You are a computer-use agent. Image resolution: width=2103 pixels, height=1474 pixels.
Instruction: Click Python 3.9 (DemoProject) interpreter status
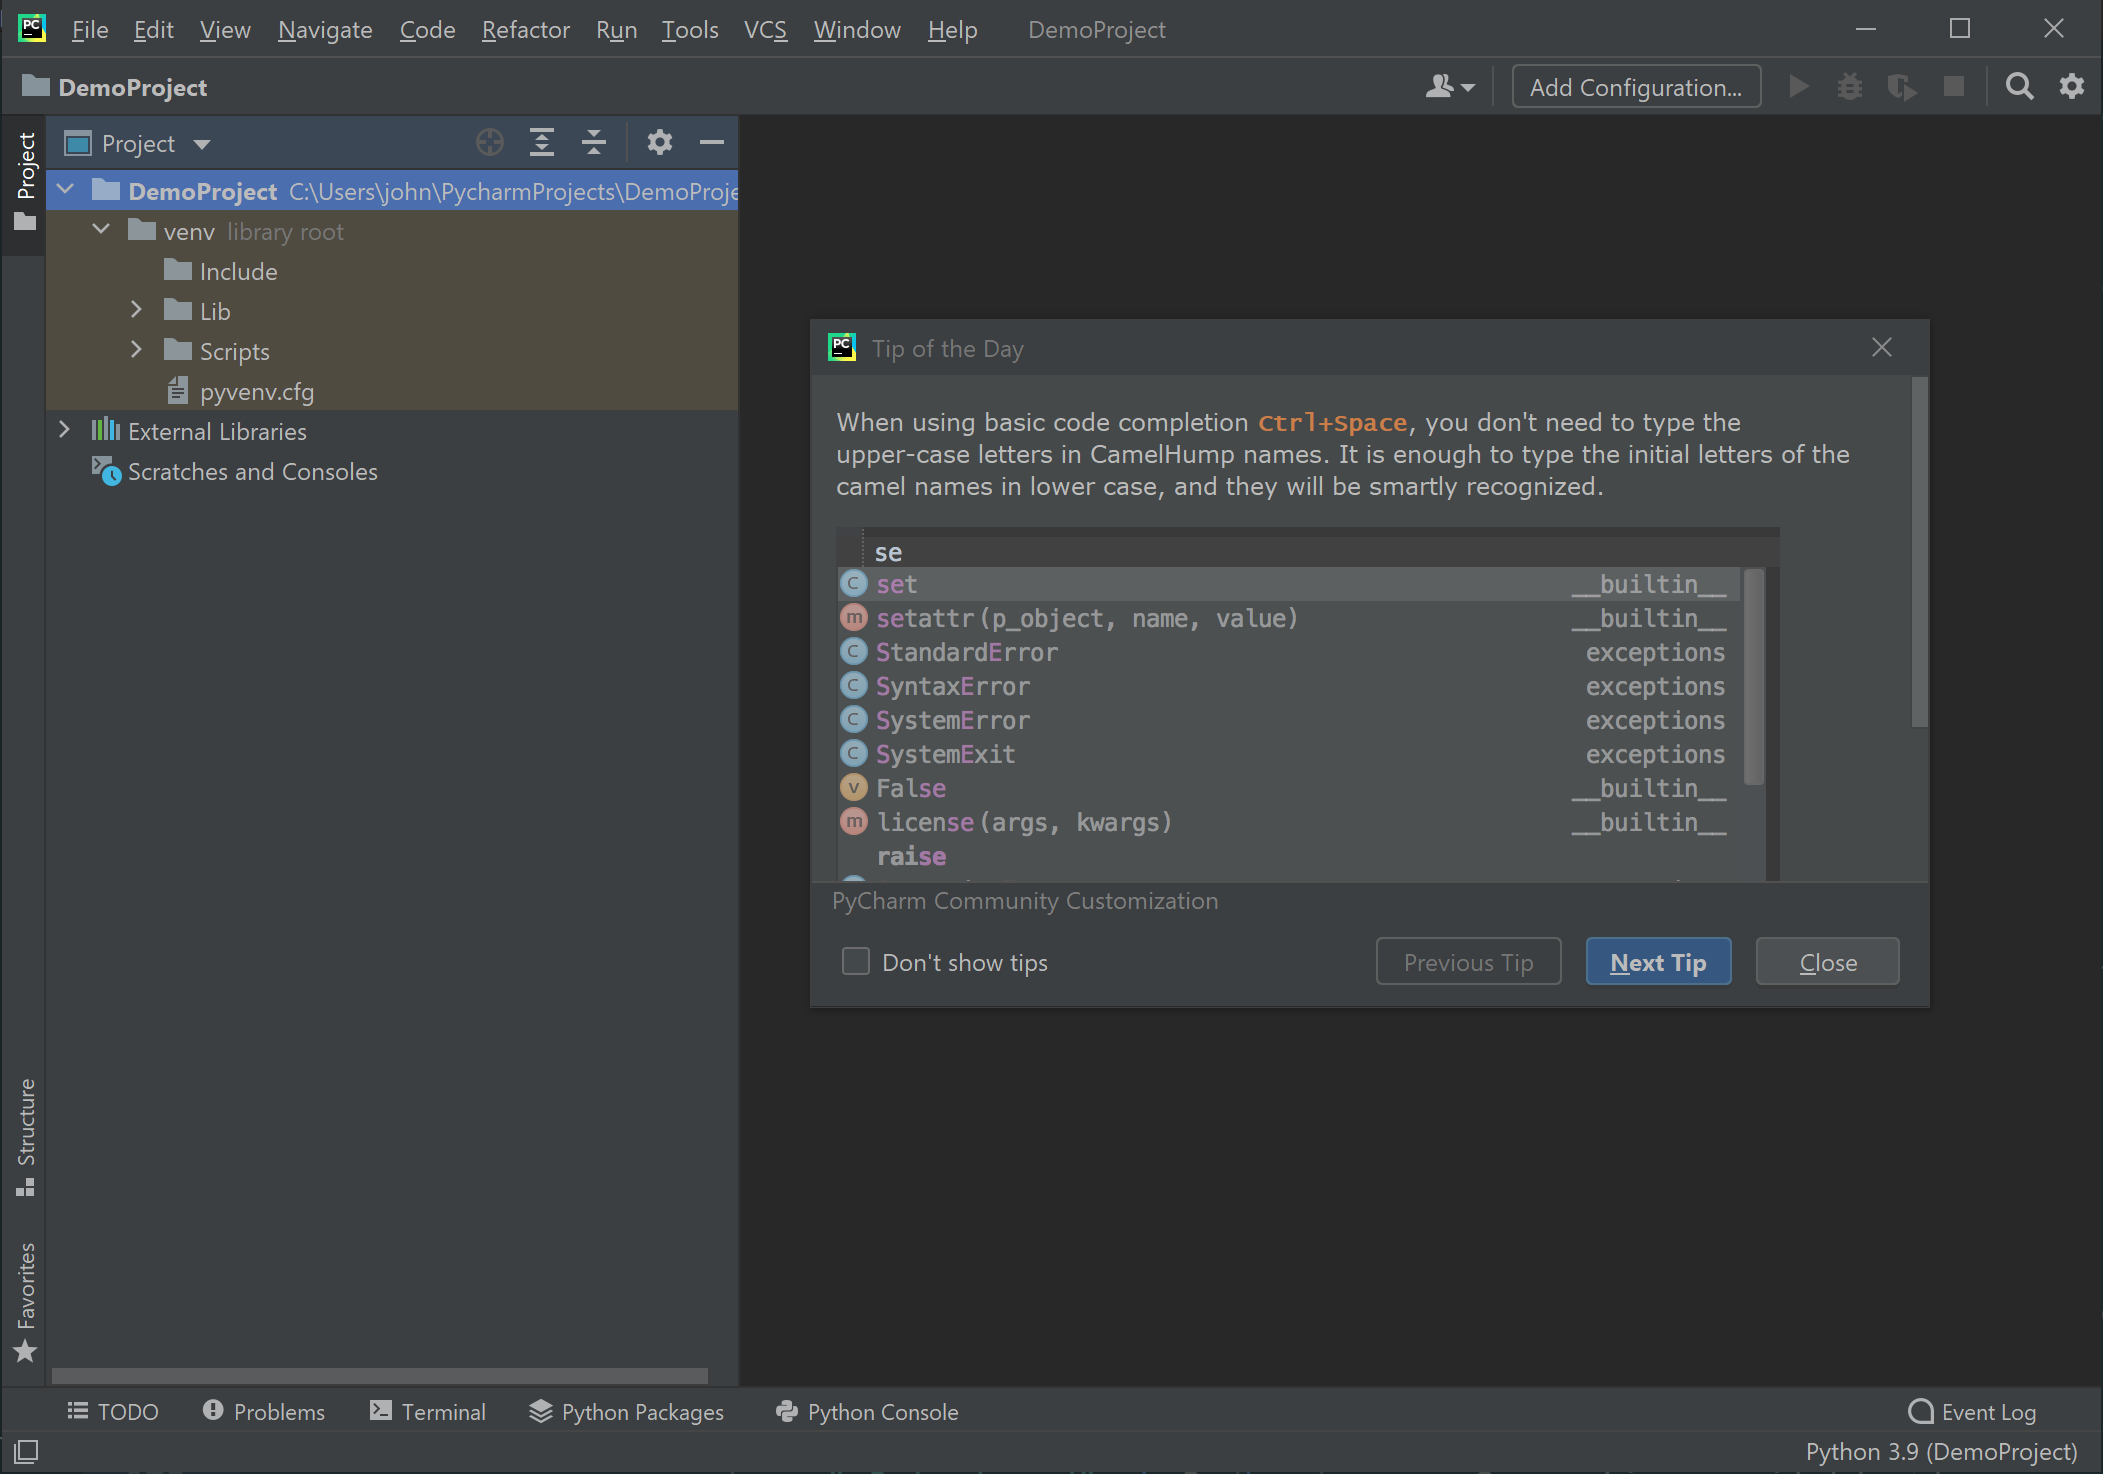(1941, 1451)
